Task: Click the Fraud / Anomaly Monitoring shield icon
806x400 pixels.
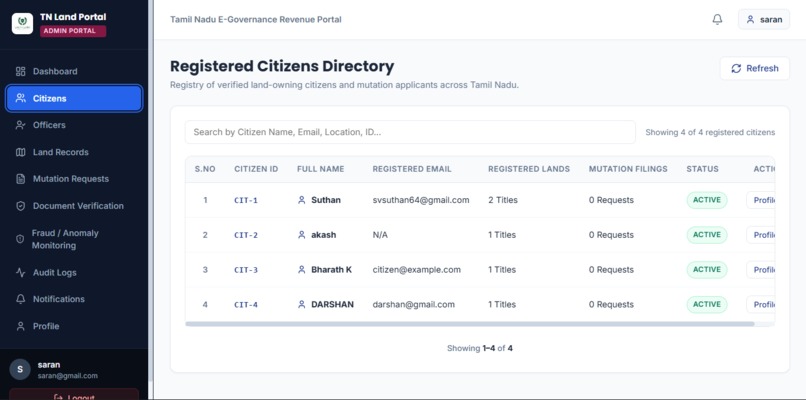Action: point(20,239)
